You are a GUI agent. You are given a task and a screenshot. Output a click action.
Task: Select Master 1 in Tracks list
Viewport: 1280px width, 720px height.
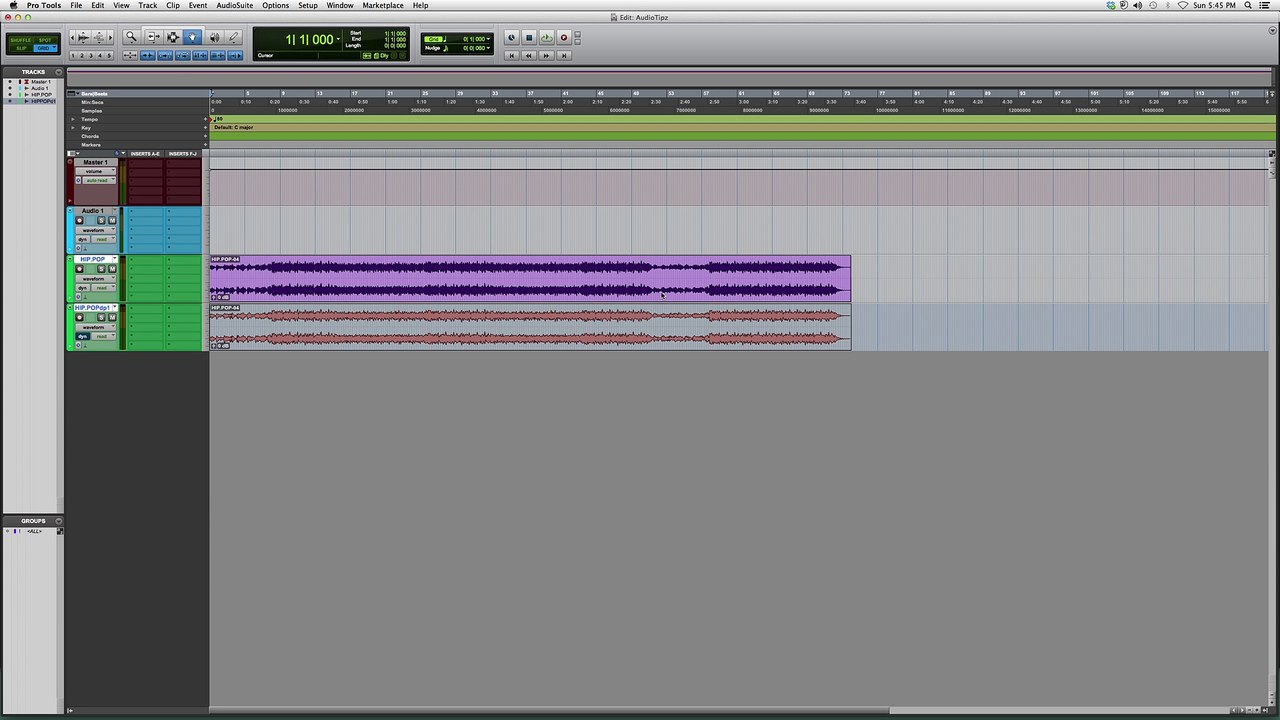[x=41, y=82]
